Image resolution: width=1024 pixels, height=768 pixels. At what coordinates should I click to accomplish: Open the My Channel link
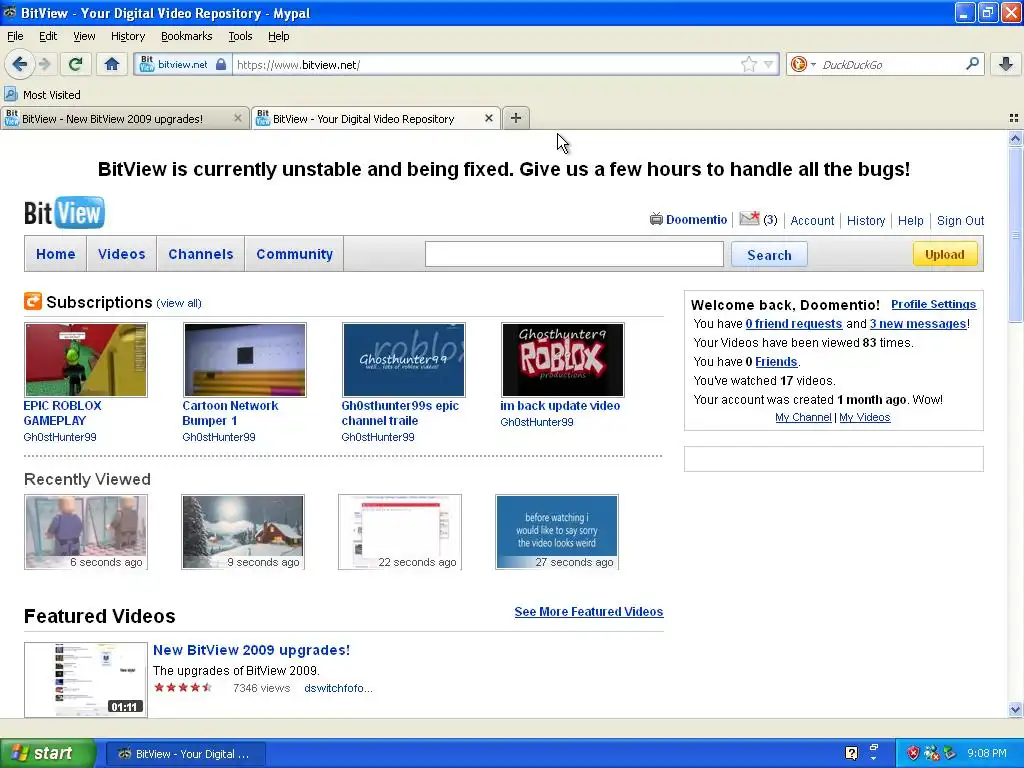click(x=803, y=417)
